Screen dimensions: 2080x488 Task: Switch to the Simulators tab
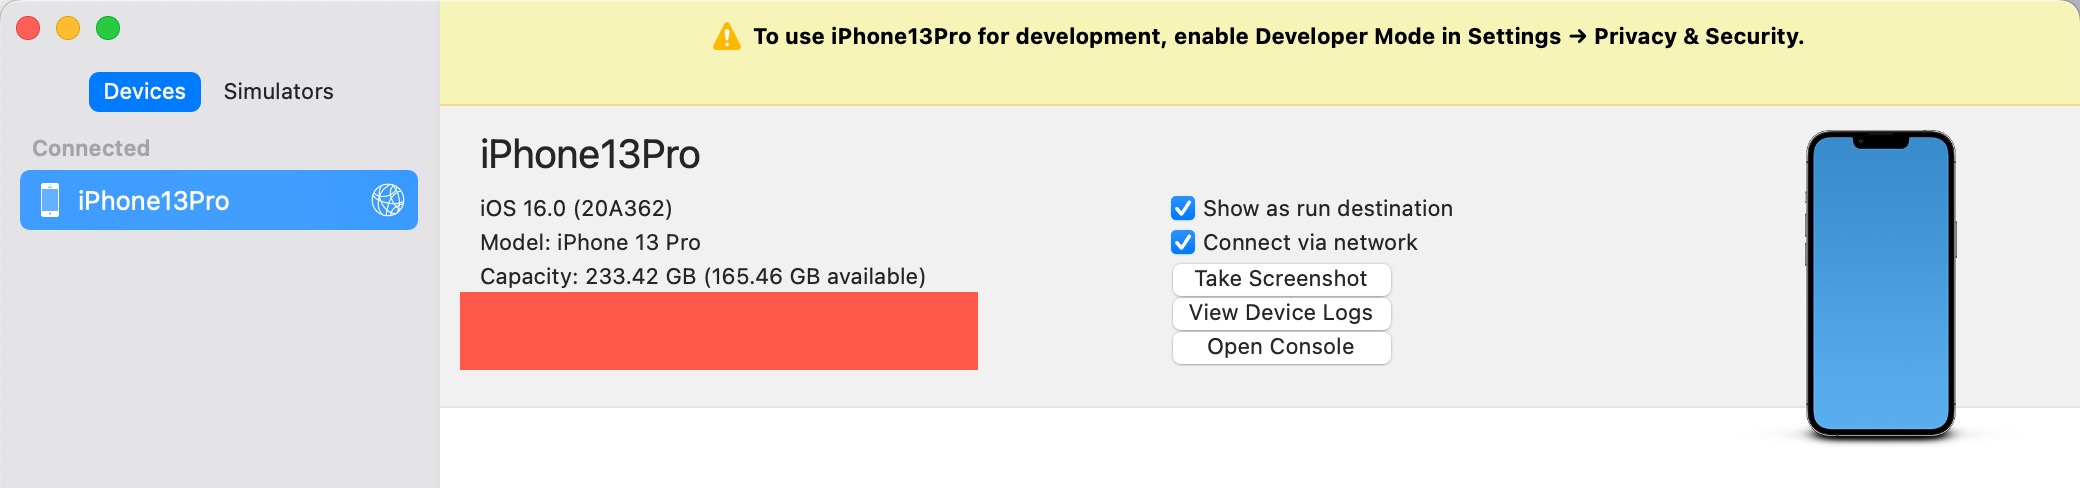pos(278,91)
